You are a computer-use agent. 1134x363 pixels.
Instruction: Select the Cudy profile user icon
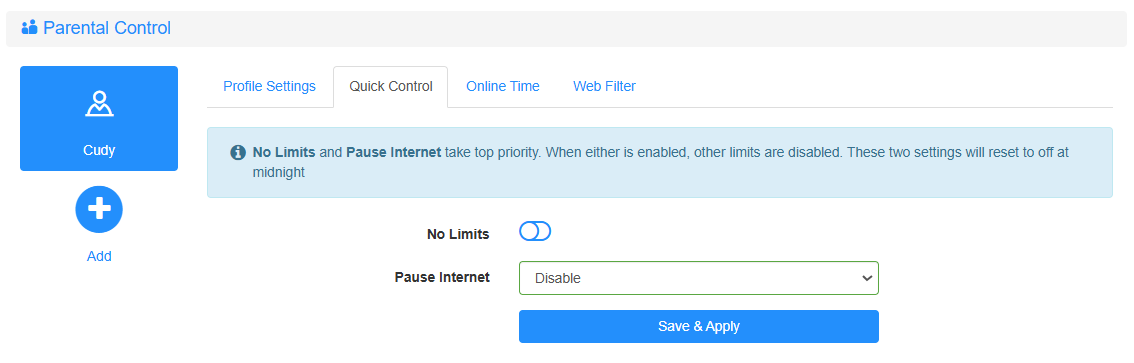click(x=99, y=104)
